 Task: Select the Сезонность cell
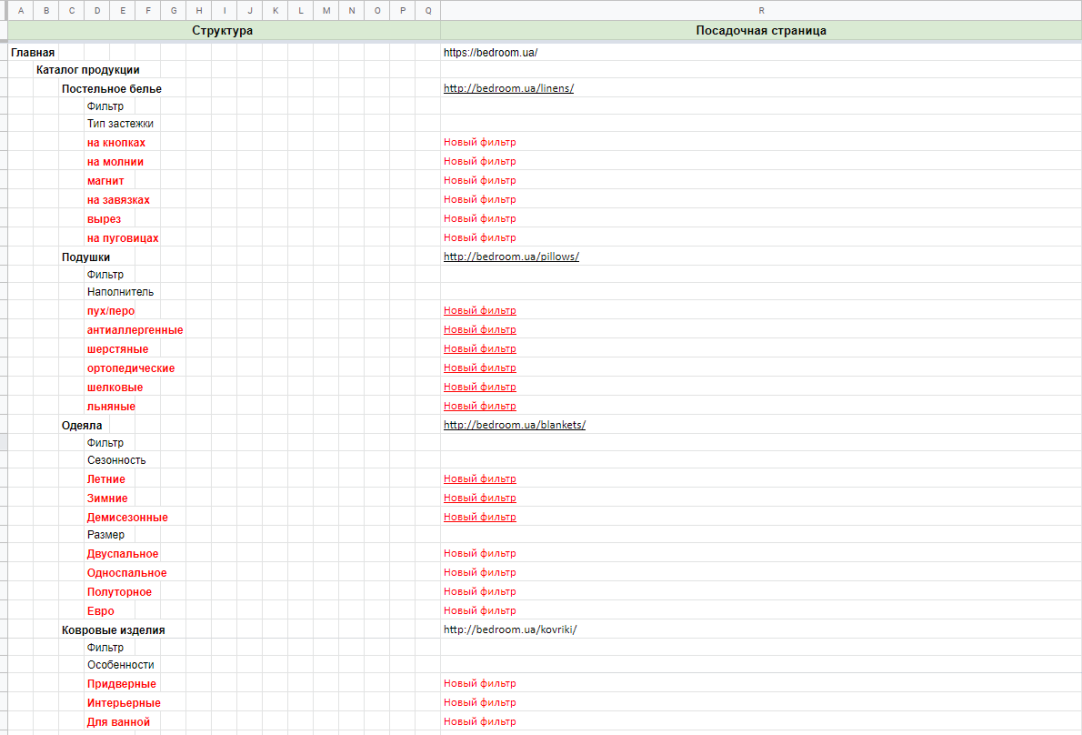[116, 460]
